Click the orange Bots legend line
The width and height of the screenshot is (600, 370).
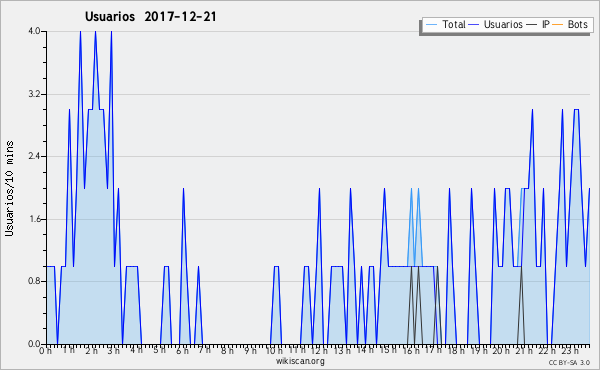tap(558, 25)
